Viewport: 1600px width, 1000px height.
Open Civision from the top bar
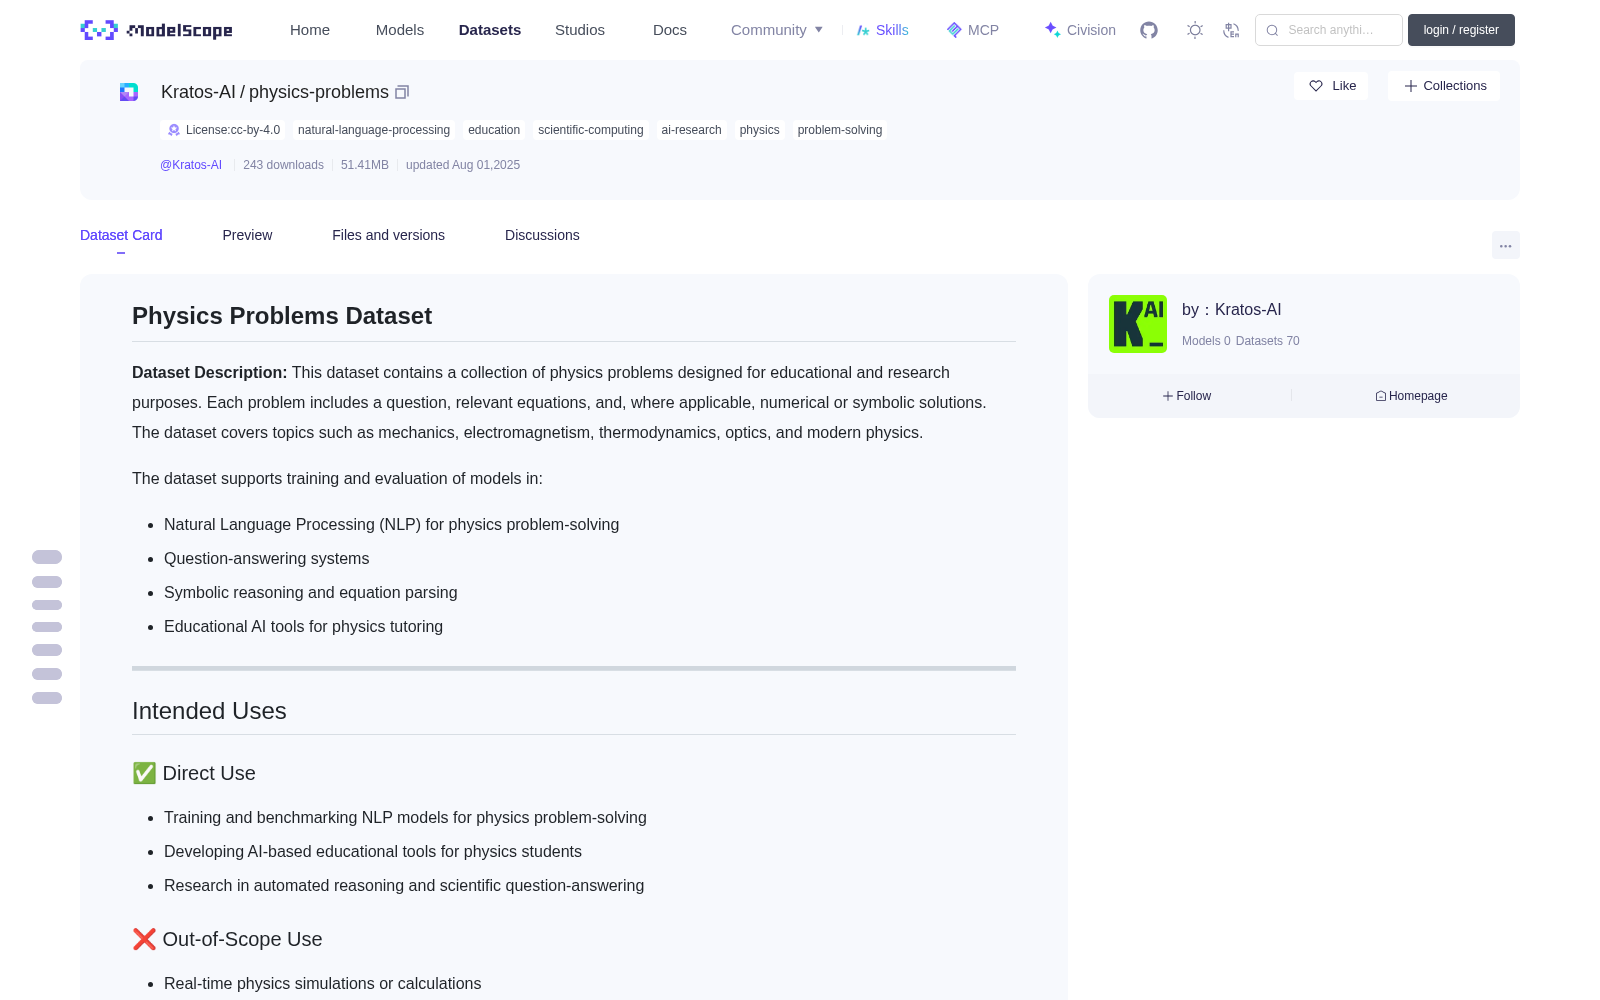tap(1080, 30)
